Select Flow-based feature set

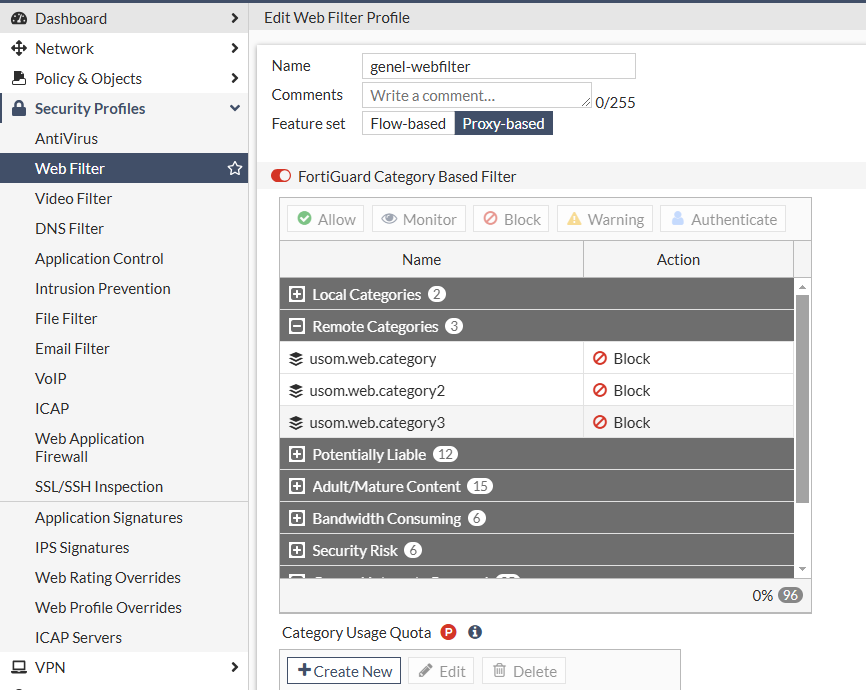click(x=408, y=123)
